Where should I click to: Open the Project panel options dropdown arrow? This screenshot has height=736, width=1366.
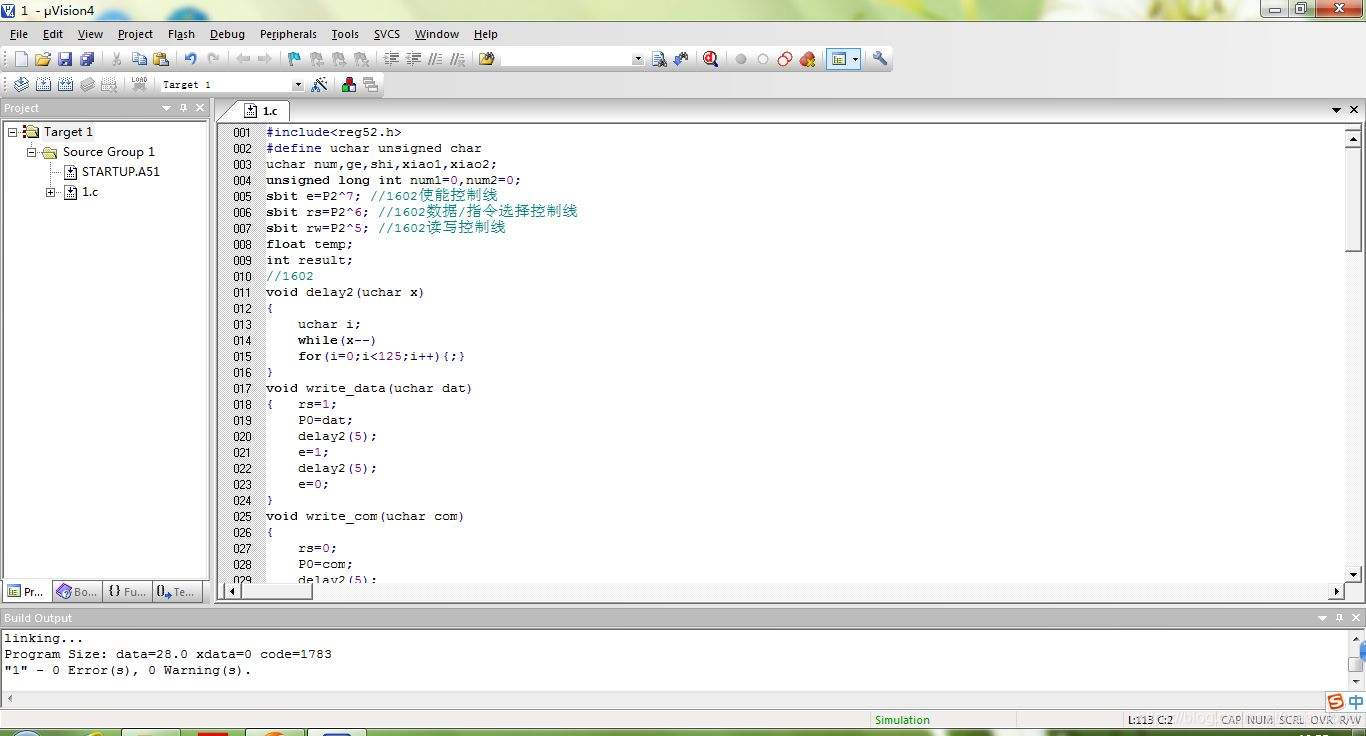tap(167, 108)
